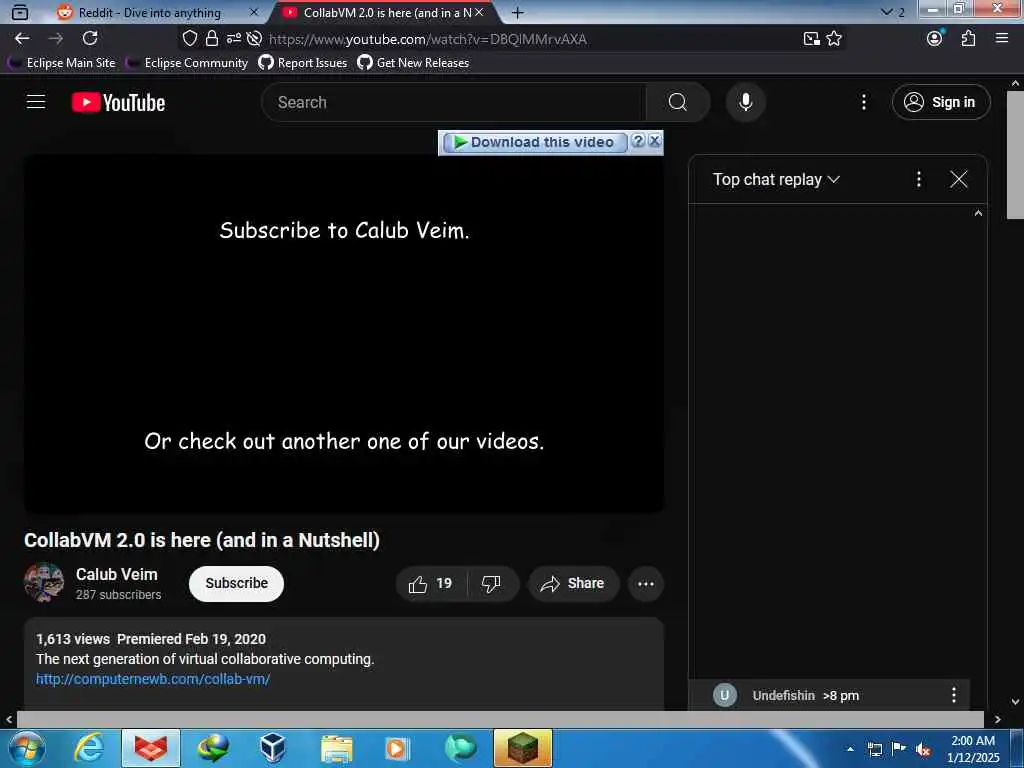Select the CollabVM 2.0 YouTube tab

click(383, 12)
